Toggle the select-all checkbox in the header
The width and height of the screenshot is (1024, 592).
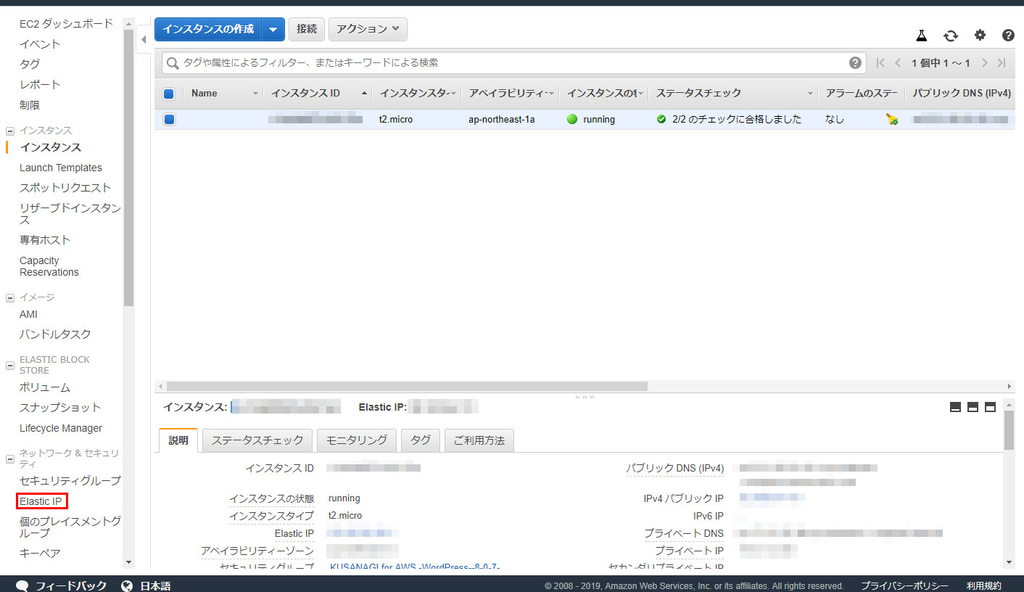(x=169, y=93)
